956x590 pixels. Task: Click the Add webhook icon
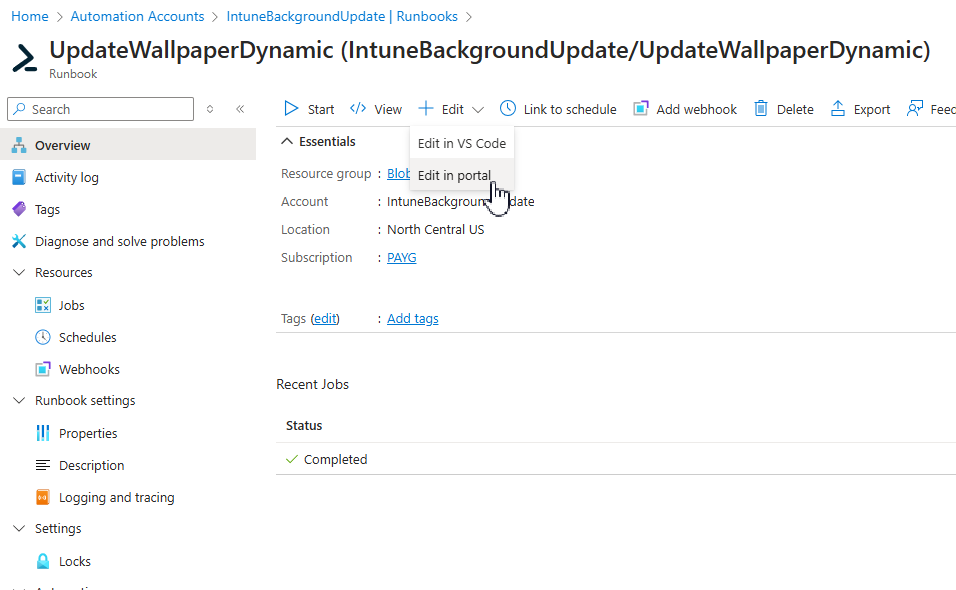(641, 109)
